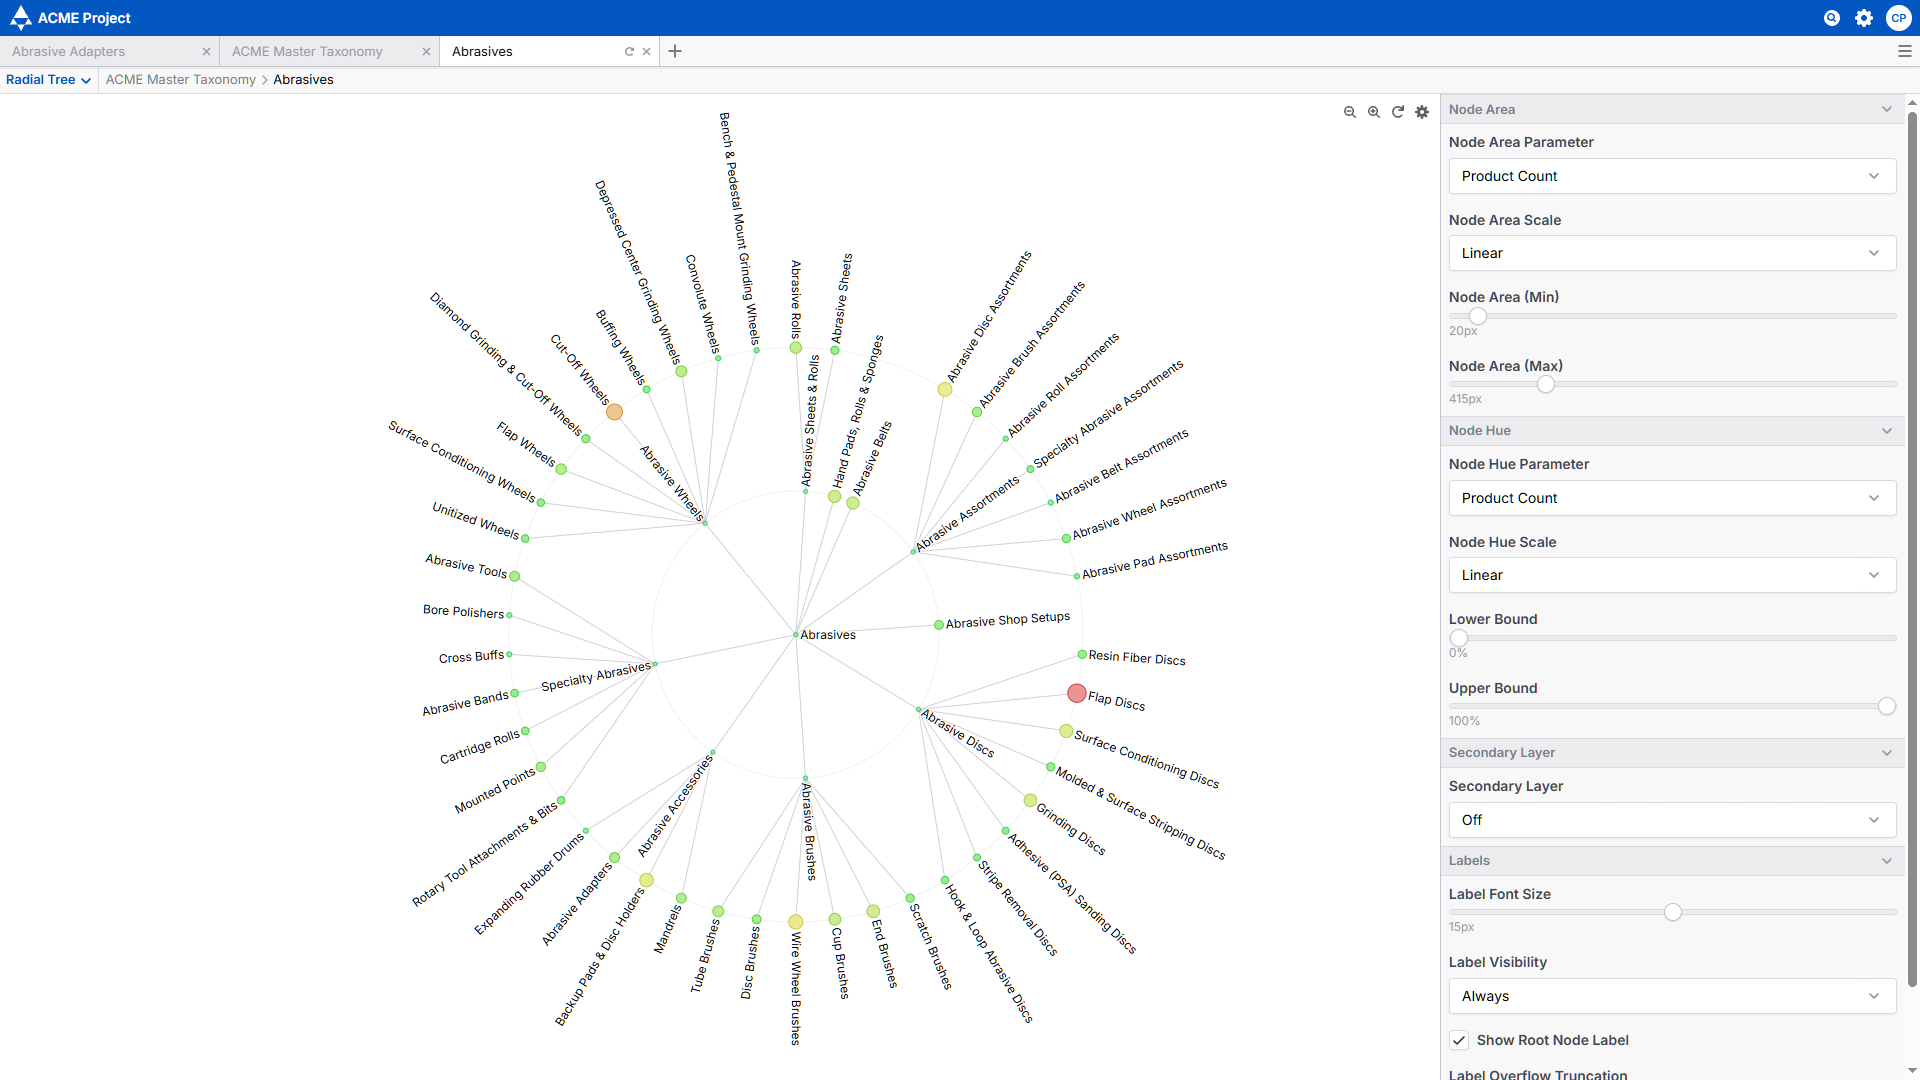Click the Abrasives breadcrumb
The image size is (1920, 1080).
303,80
